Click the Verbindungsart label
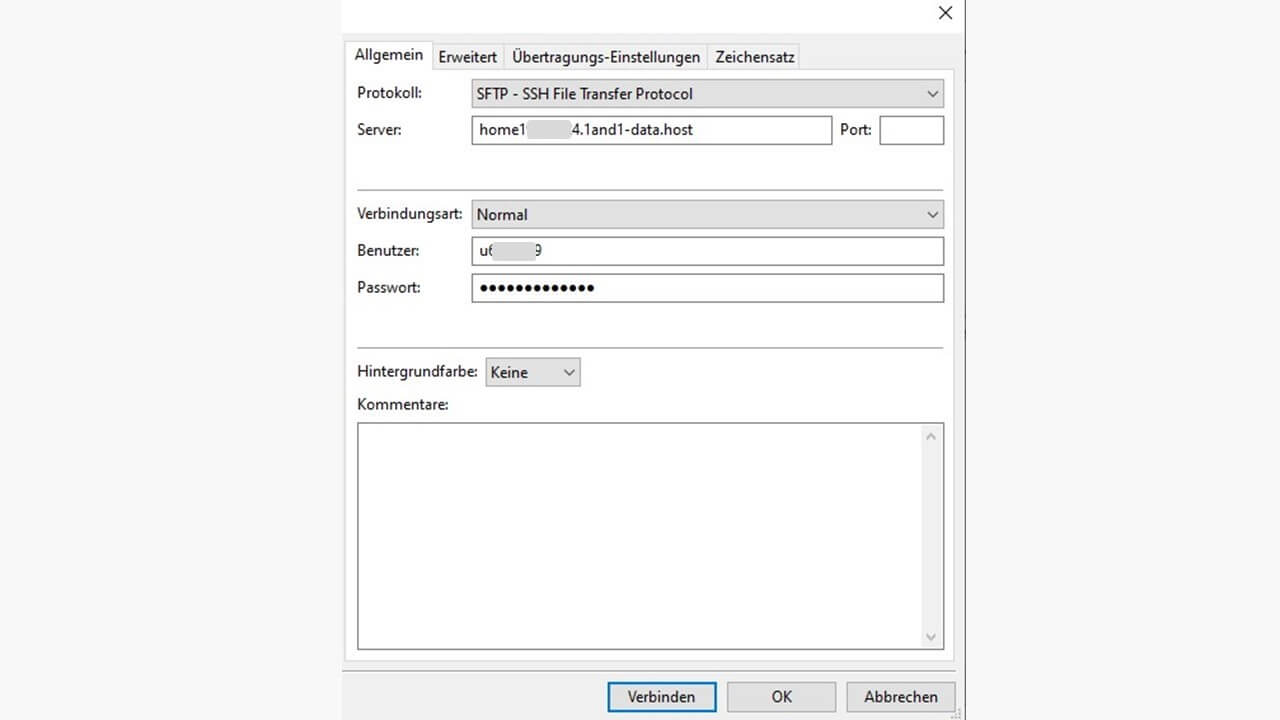The height and width of the screenshot is (720, 1280). tap(410, 214)
